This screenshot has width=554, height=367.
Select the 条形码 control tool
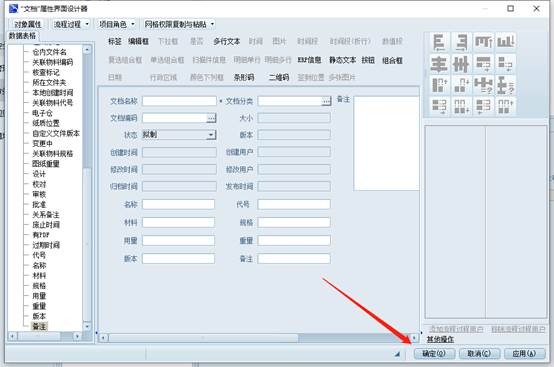tap(243, 77)
